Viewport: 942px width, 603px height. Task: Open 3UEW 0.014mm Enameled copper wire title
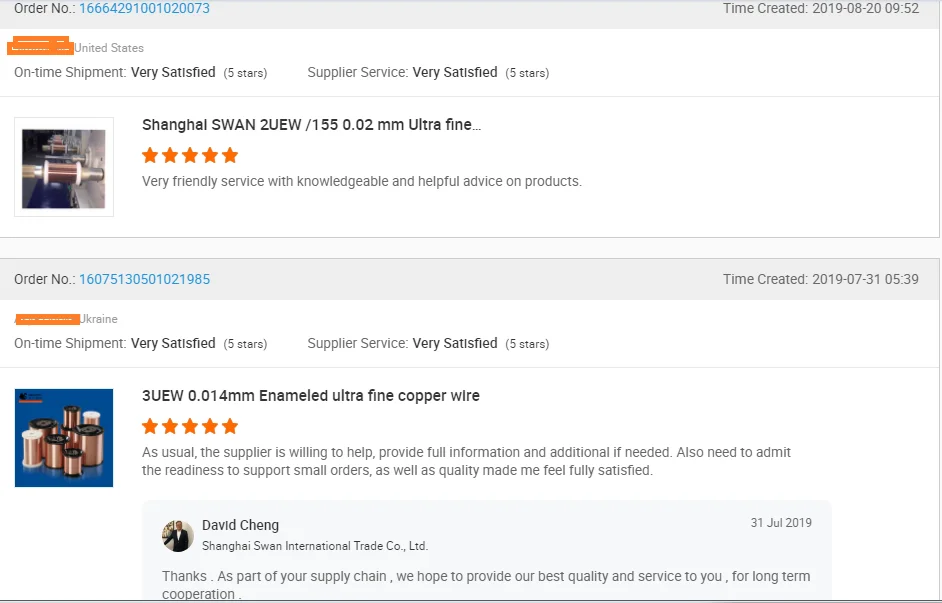(x=311, y=396)
